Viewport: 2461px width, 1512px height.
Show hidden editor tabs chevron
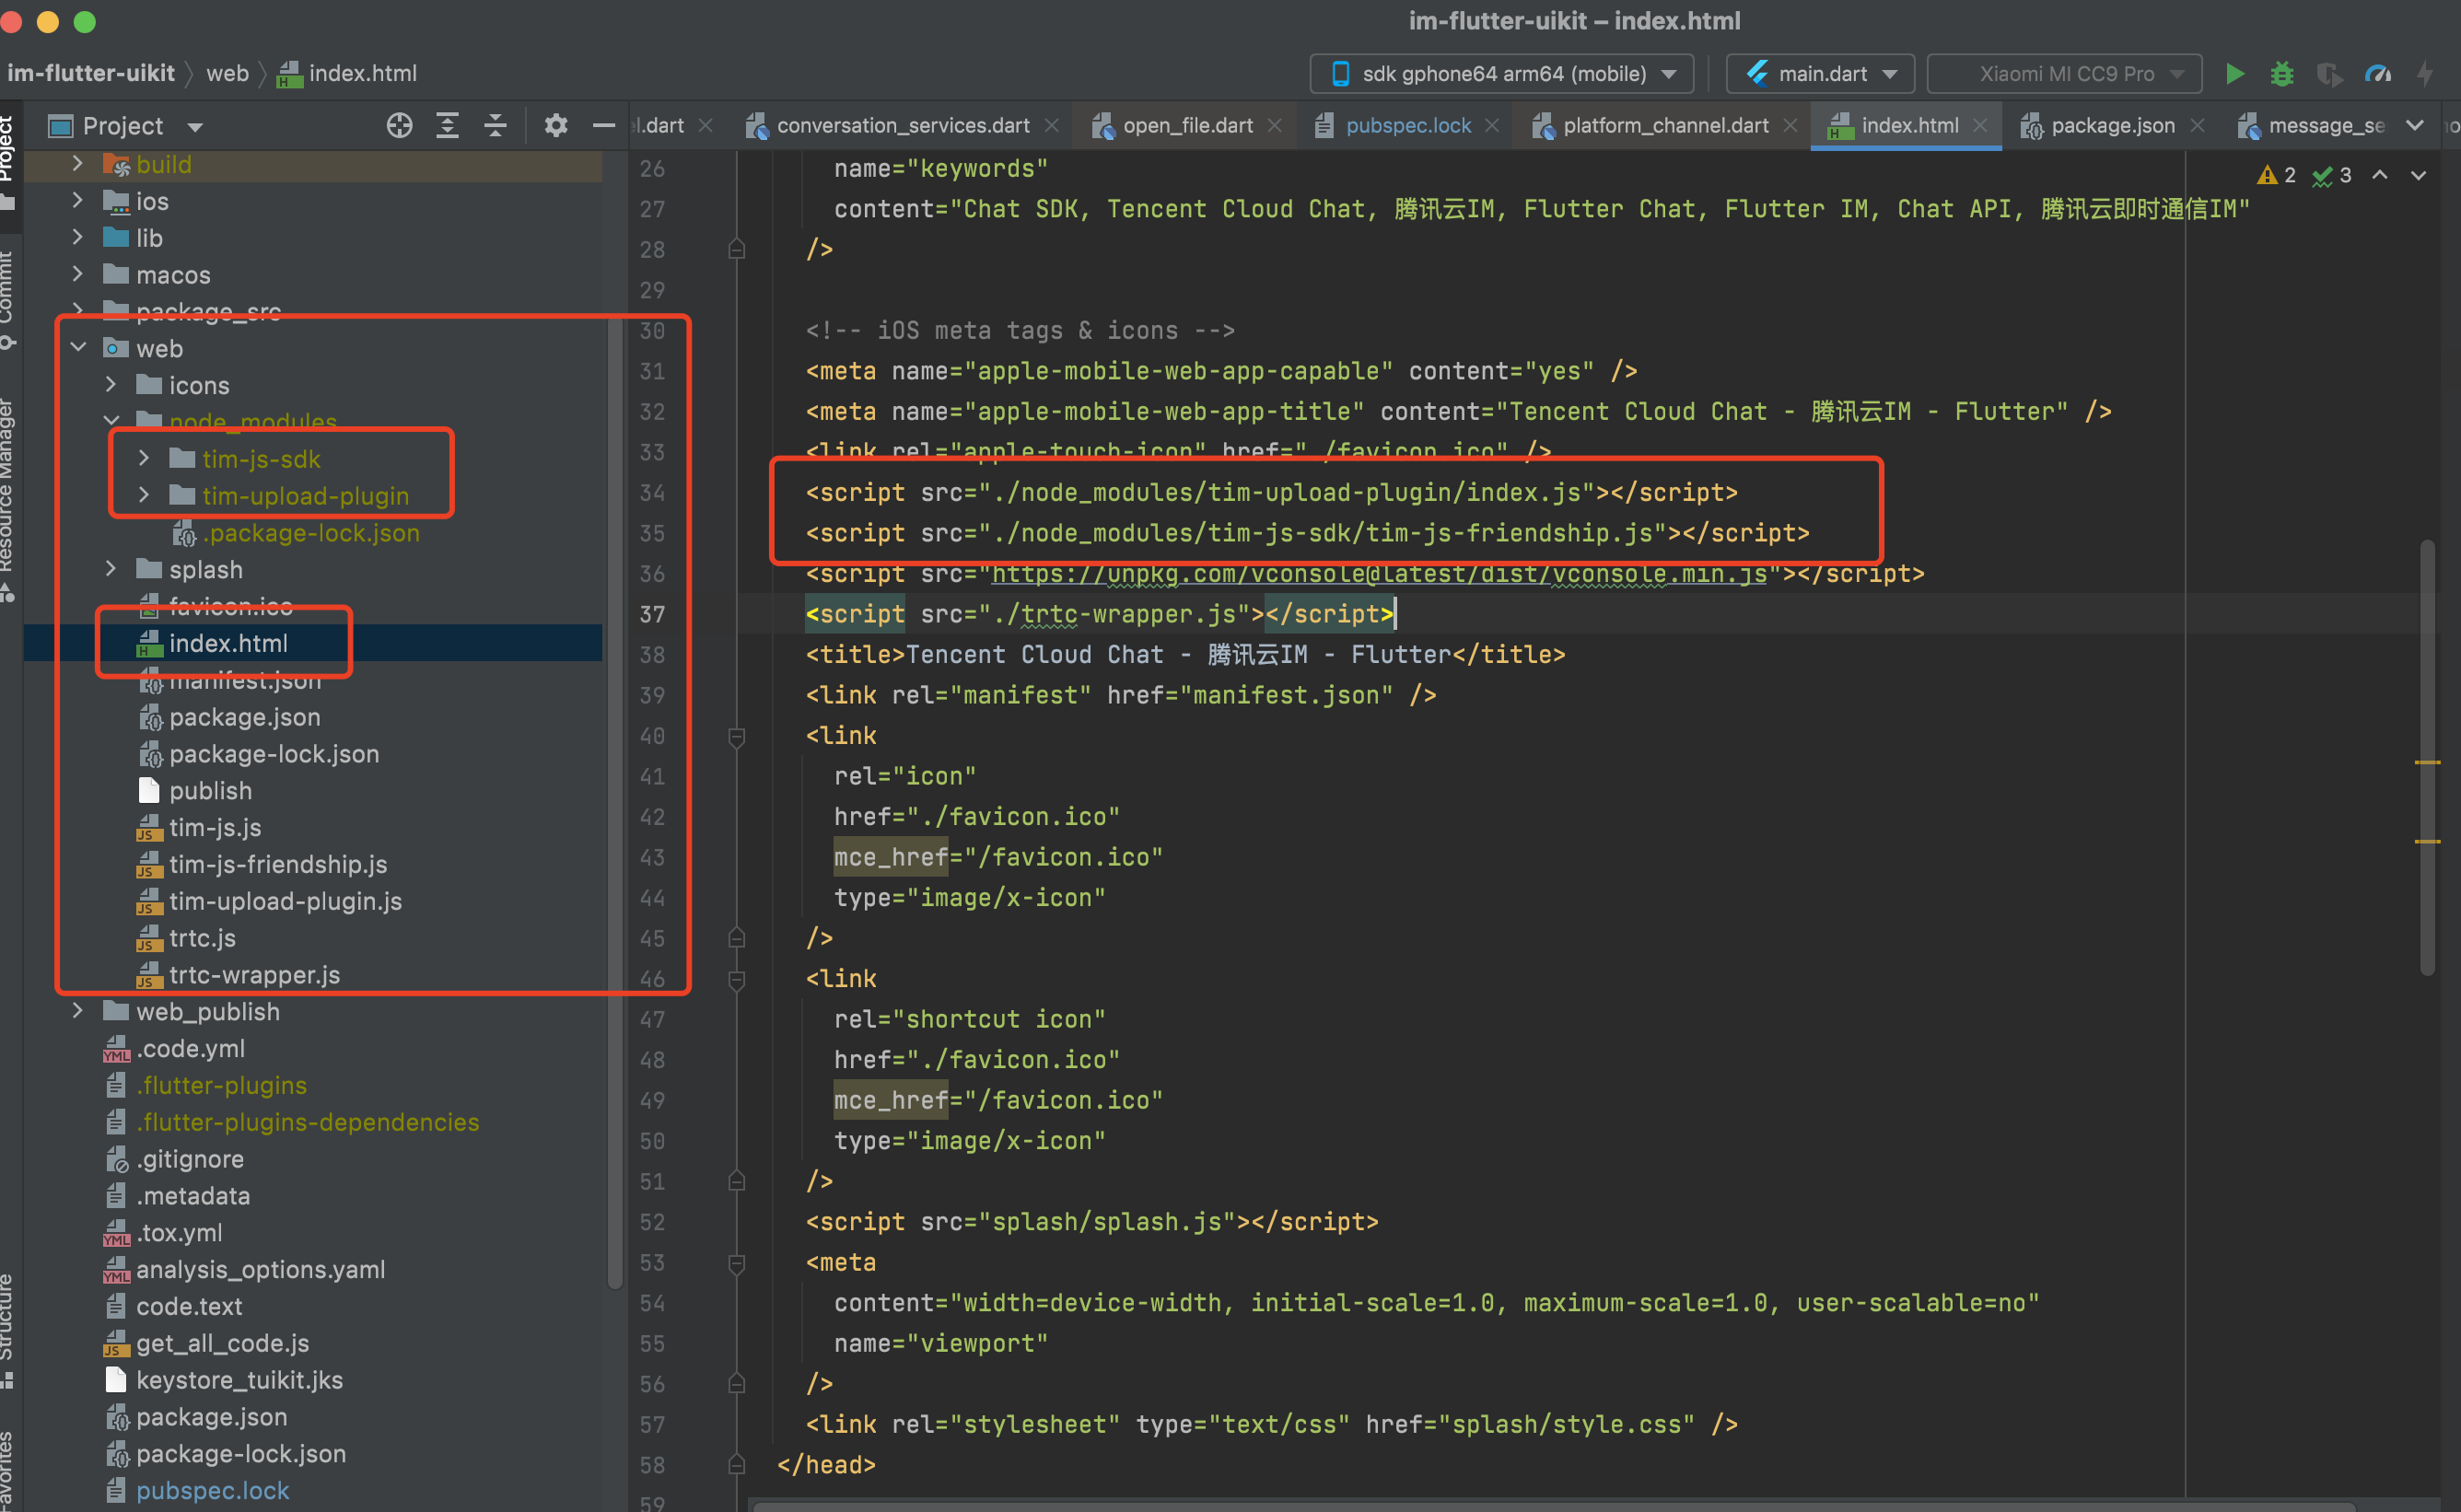(2415, 126)
